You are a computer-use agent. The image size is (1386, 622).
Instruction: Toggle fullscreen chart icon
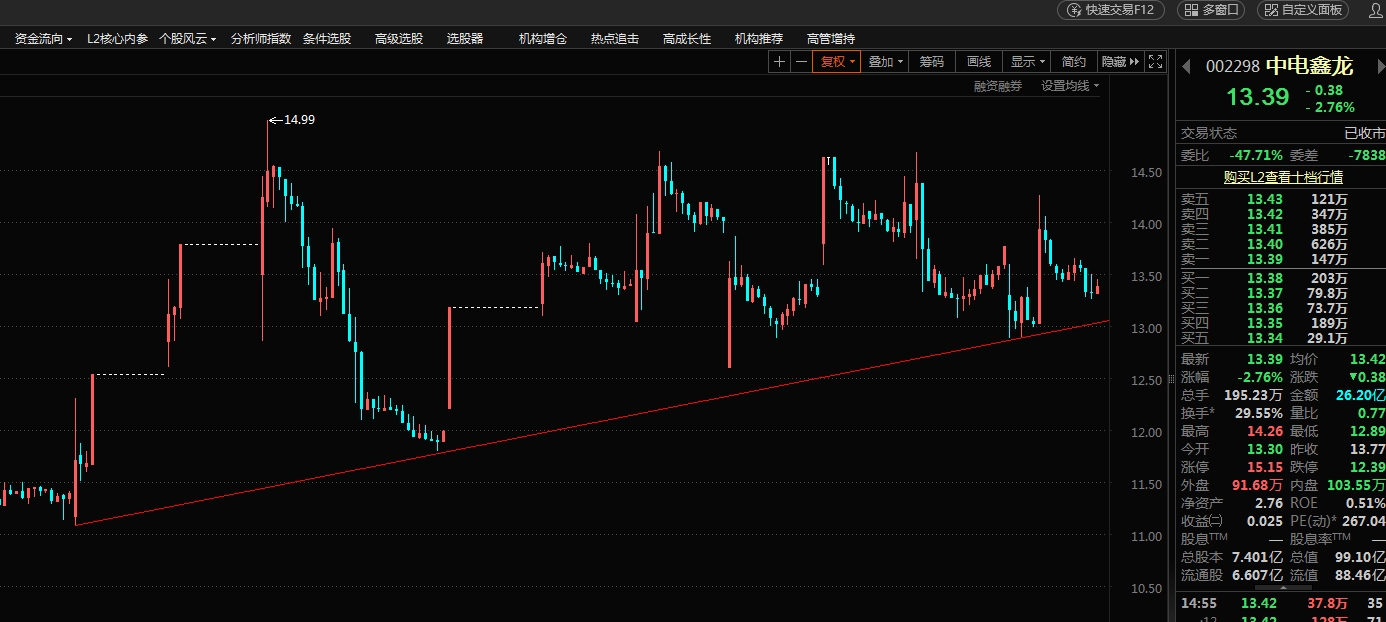(x=1155, y=62)
